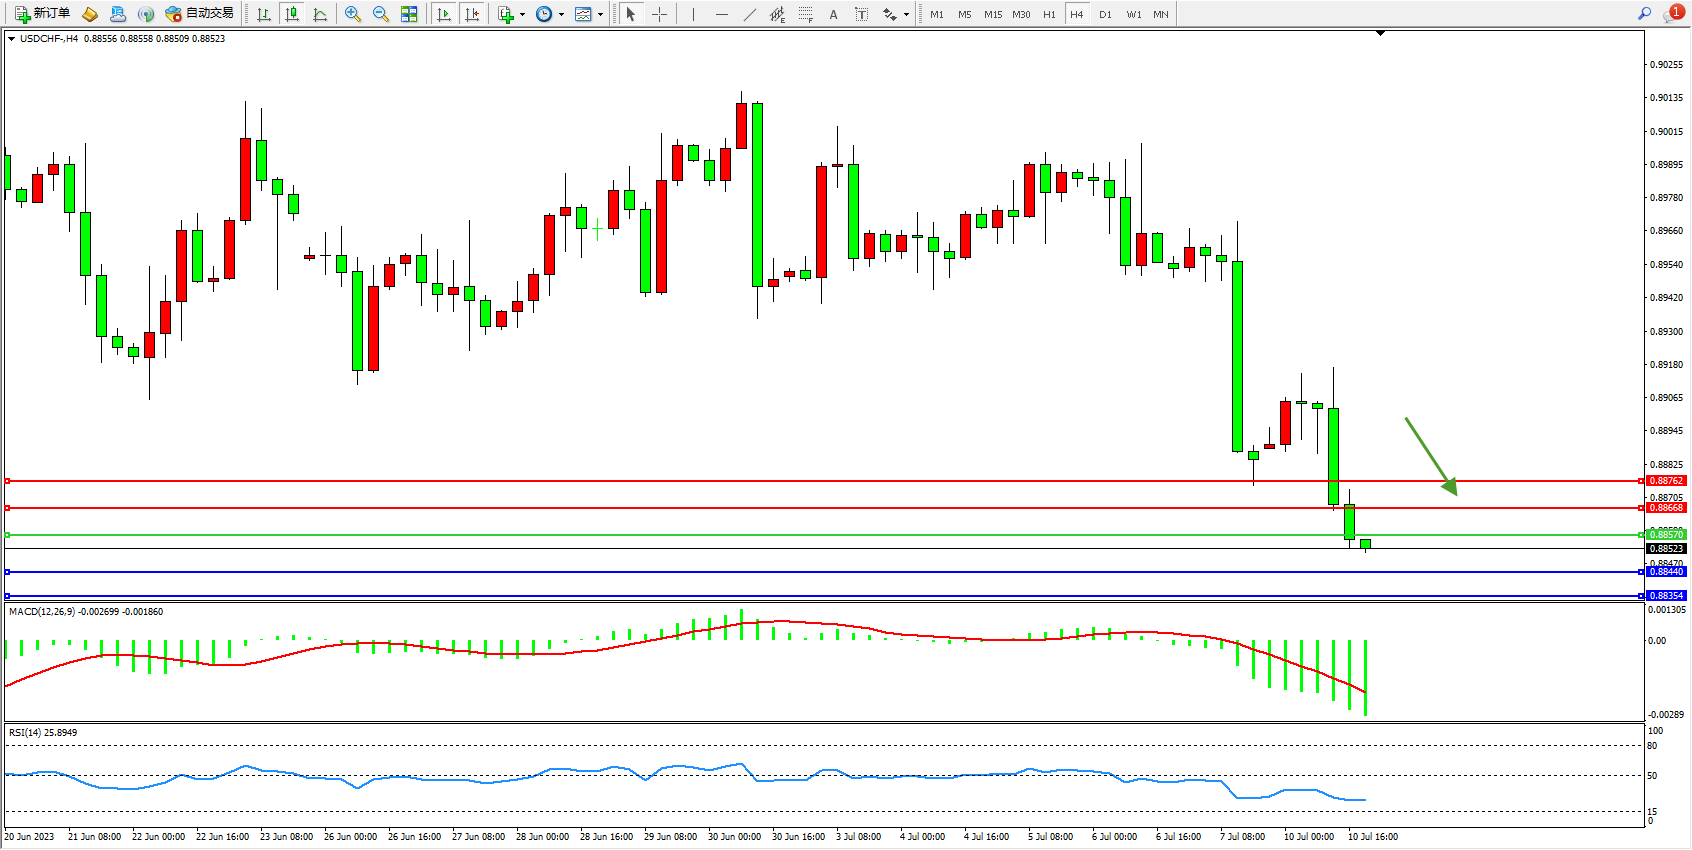Zoom in on the chart
Screen dimensions: 1692x850
pyautogui.click(x=352, y=14)
